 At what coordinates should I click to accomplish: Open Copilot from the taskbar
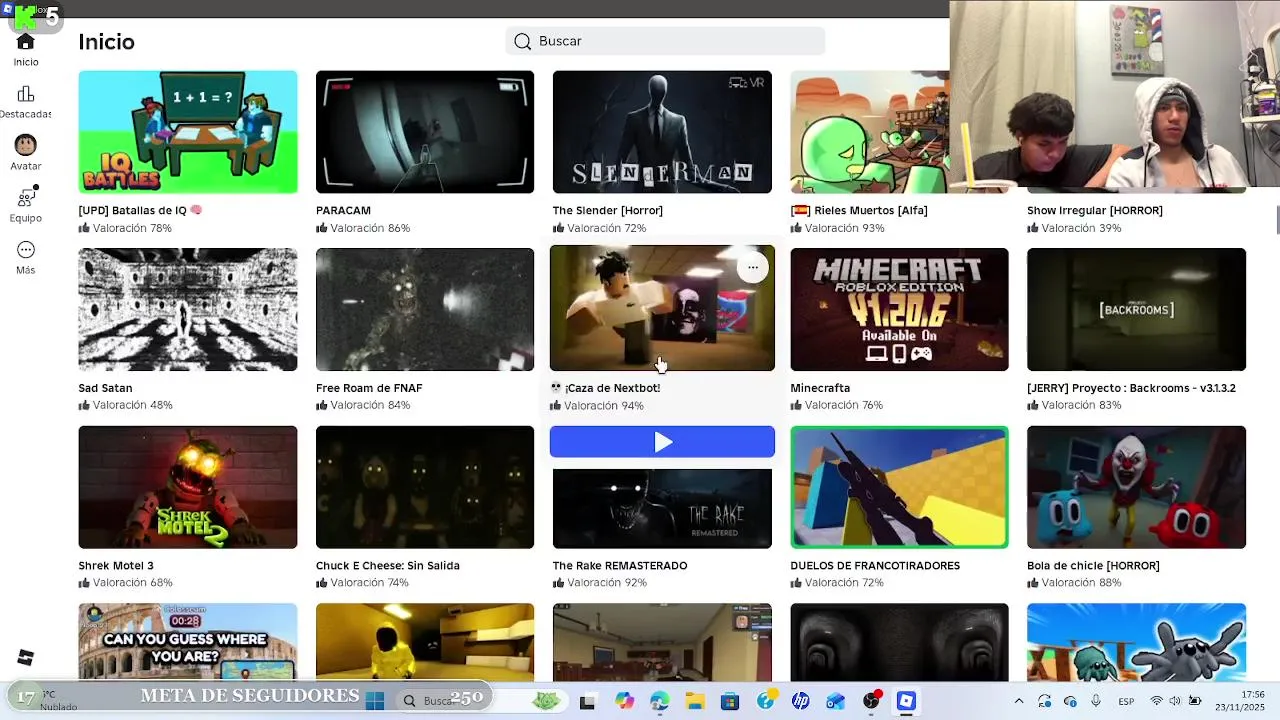pos(624,701)
